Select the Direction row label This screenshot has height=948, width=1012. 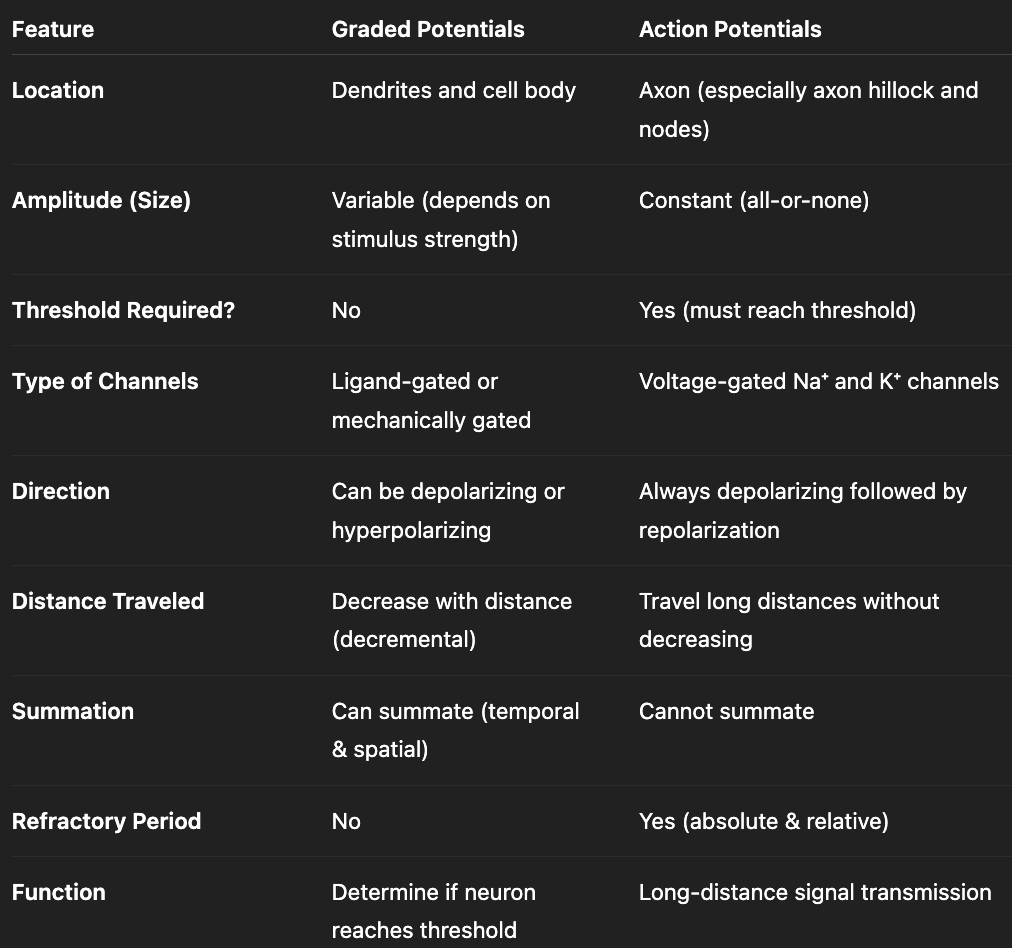[61, 491]
